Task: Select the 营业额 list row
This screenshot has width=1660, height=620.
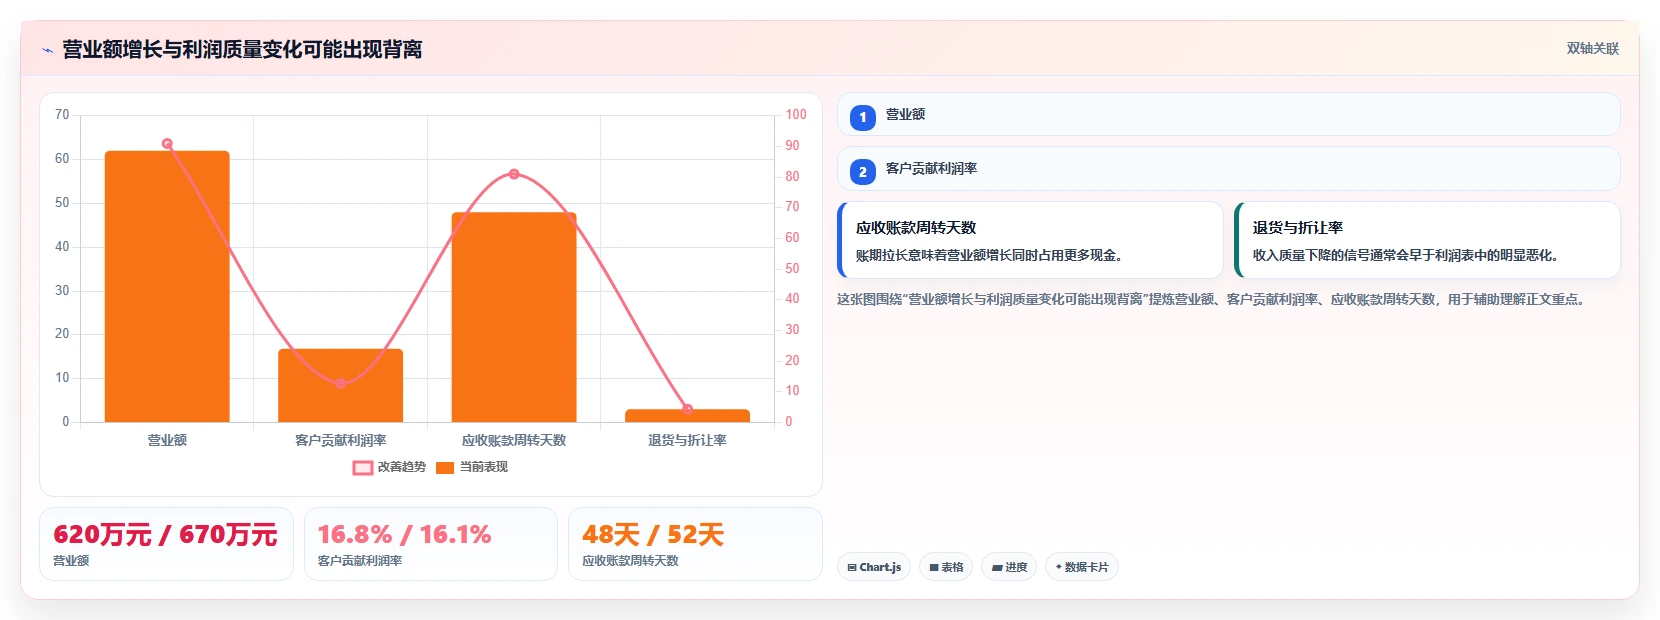Action: click(1228, 114)
